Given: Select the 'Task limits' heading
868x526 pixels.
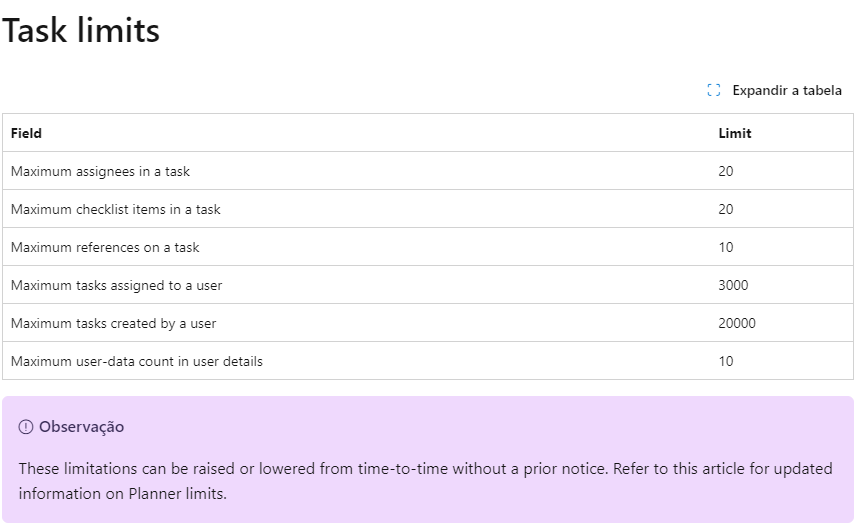Looking at the screenshot, I should [x=81, y=30].
